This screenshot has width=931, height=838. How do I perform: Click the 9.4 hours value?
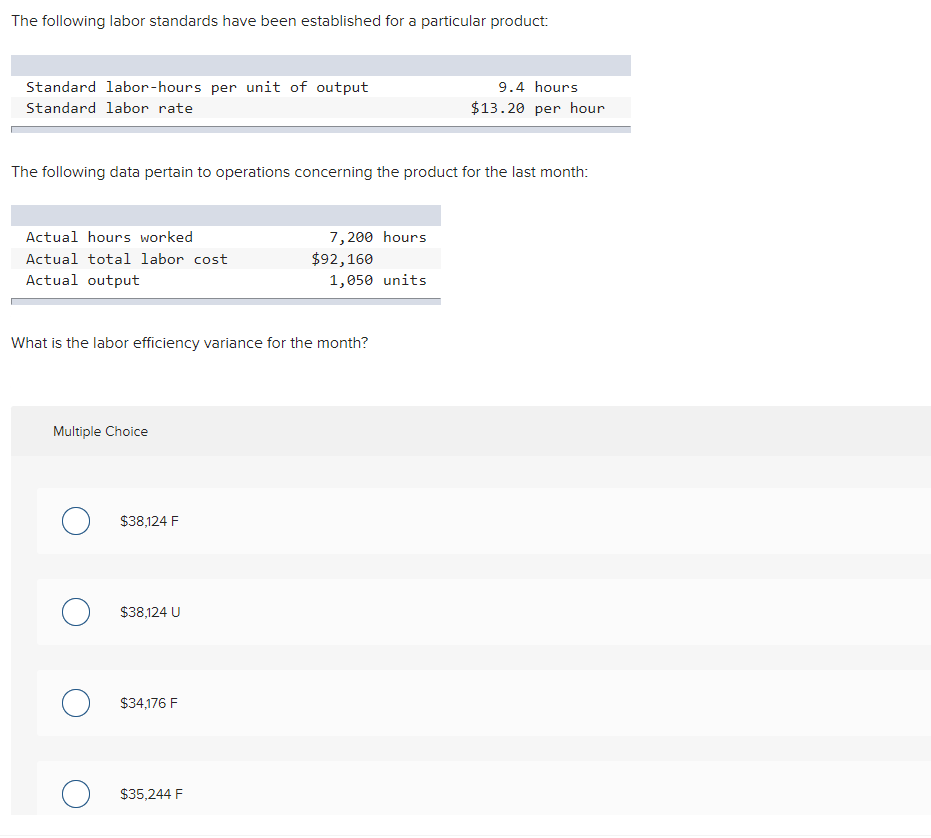coord(538,87)
